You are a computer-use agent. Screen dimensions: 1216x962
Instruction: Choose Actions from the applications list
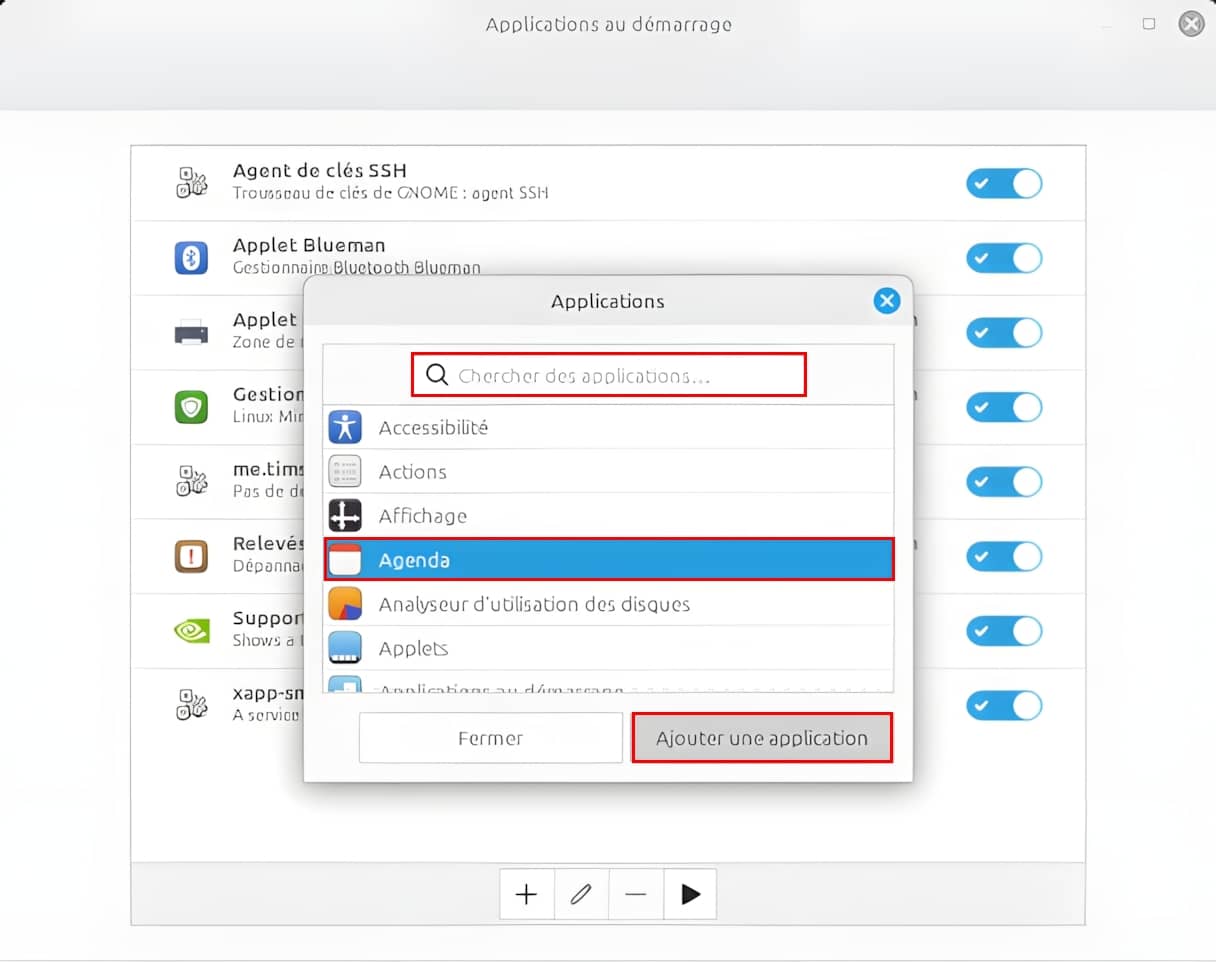pos(608,472)
